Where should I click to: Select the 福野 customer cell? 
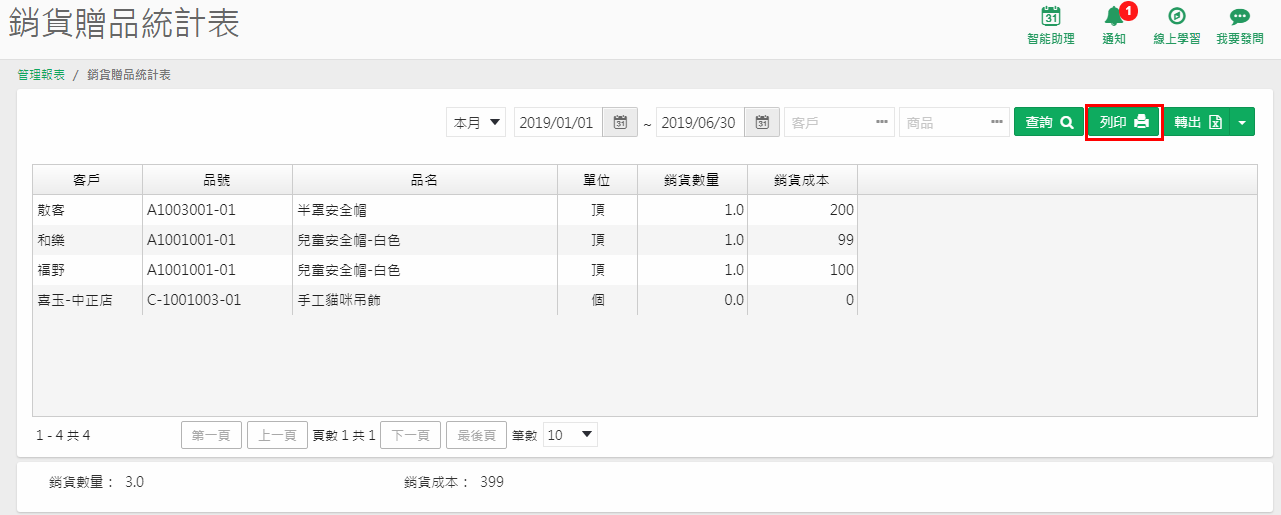point(87,270)
